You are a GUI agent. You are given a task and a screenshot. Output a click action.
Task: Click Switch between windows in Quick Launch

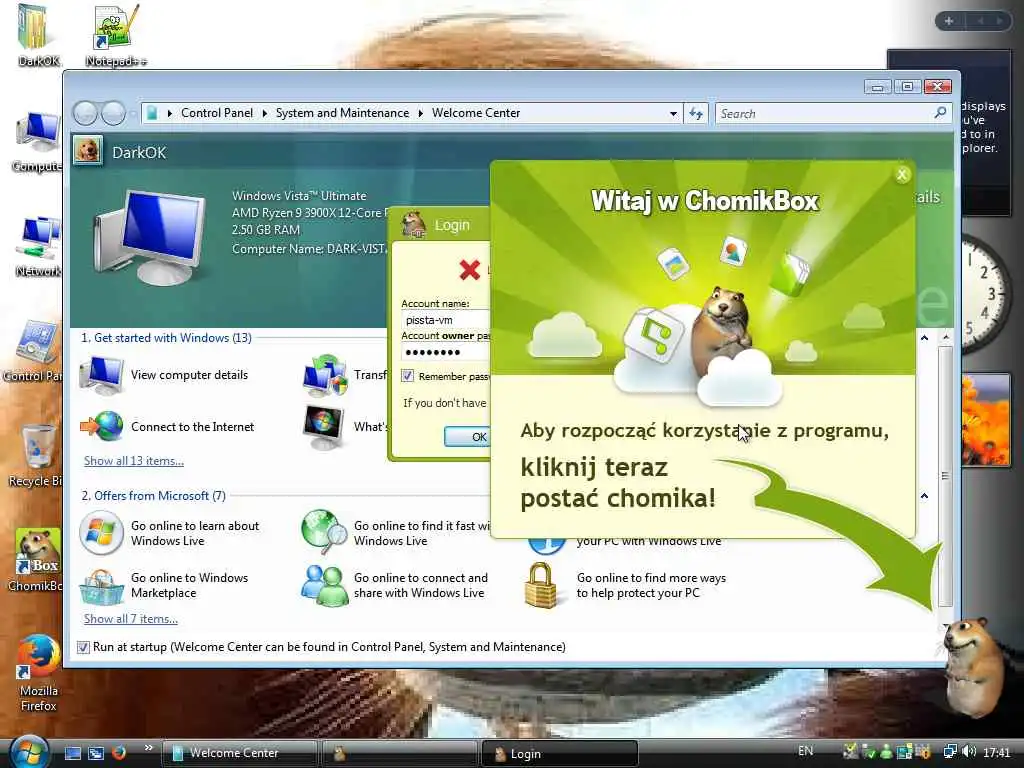(x=96, y=753)
